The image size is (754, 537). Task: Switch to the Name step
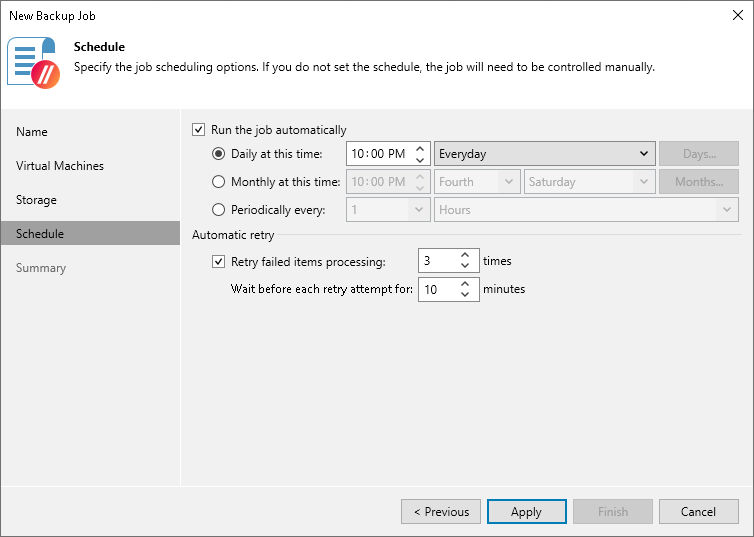coord(32,132)
